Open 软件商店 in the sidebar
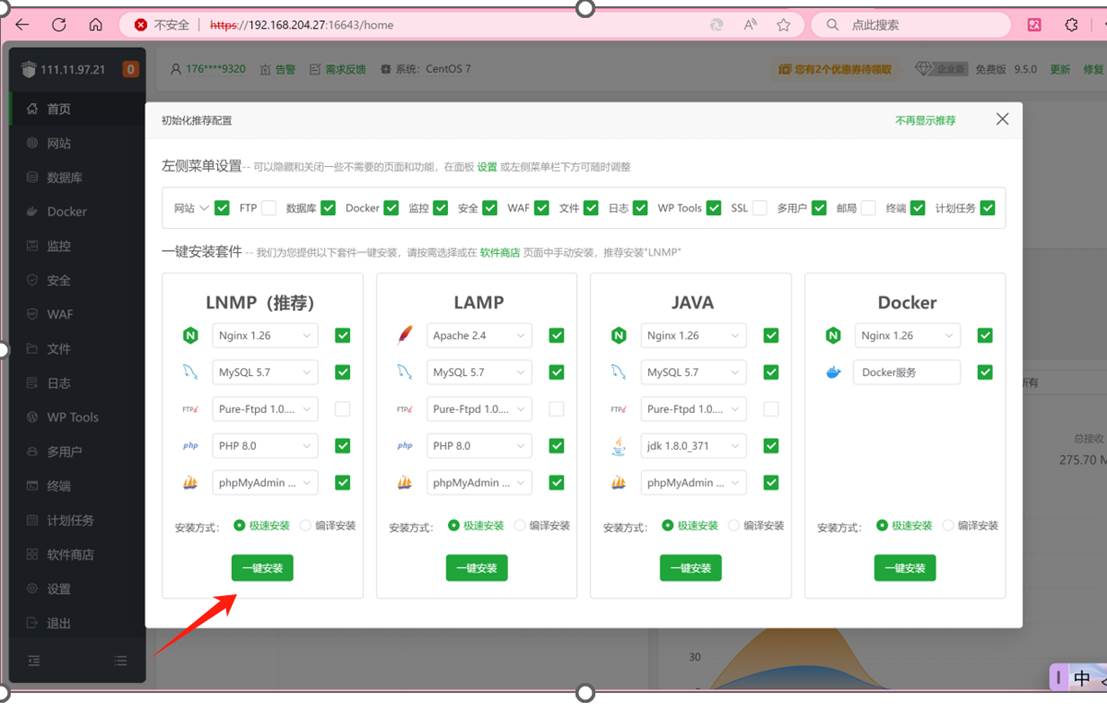Screen dimensions: 1107x710 click(x=78, y=555)
